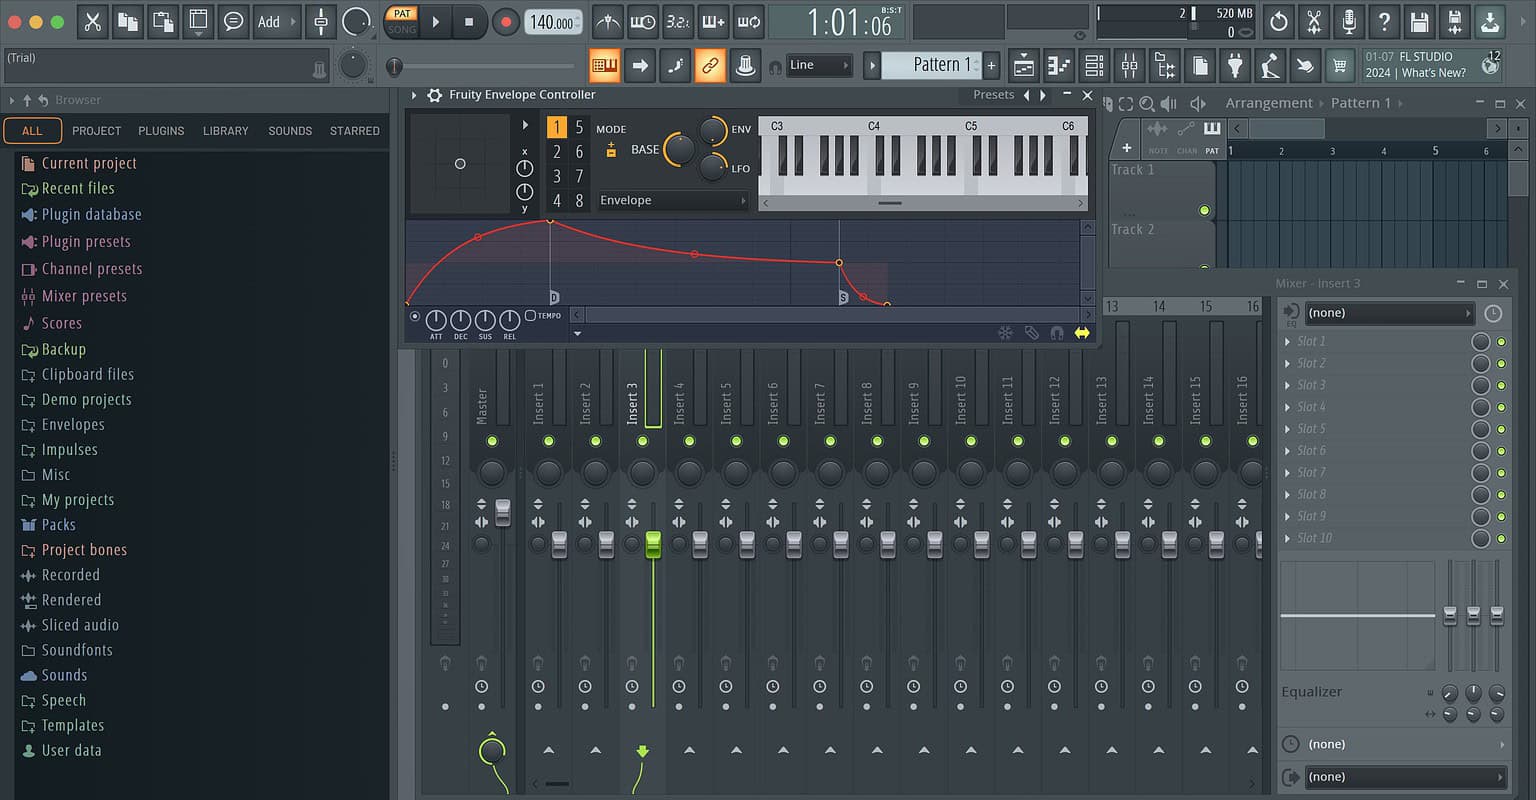Click the Insert 3 volume fader
Viewport: 1536px width, 800px height.
tap(653, 545)
